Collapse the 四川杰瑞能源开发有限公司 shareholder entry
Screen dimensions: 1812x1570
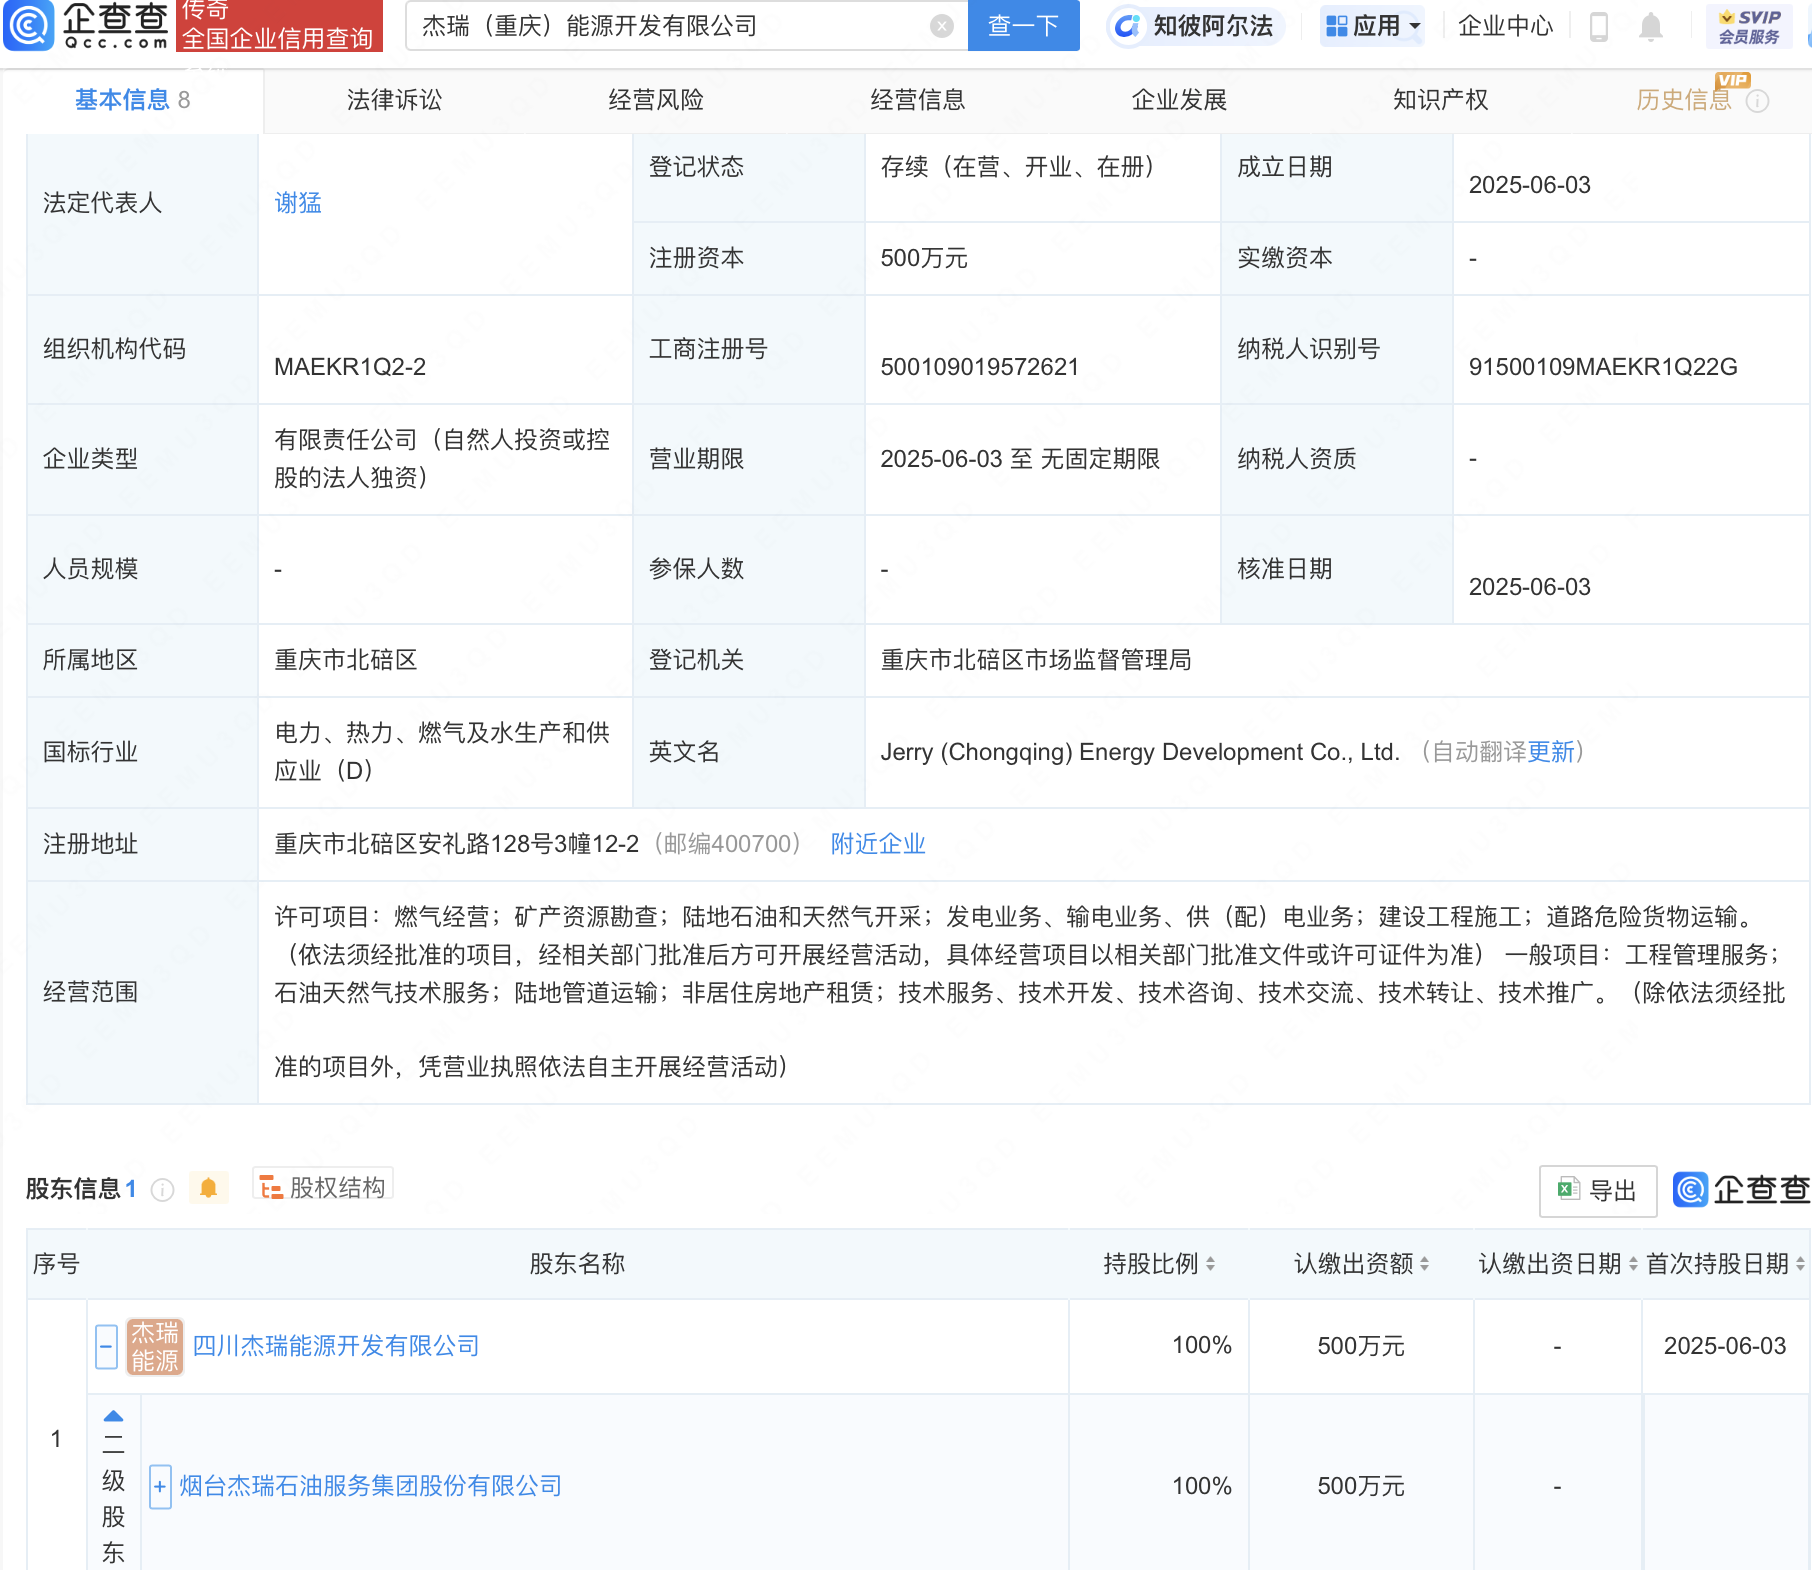point(106,1345)
